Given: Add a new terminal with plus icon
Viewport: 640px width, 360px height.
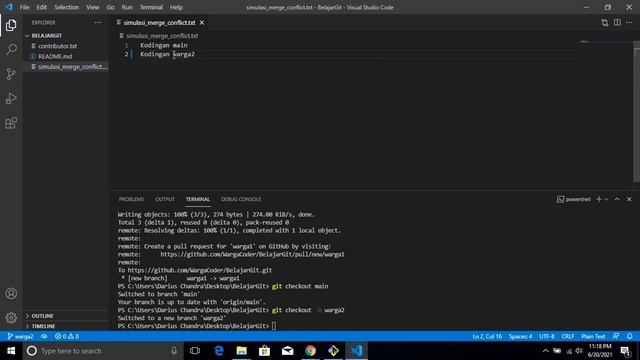Looking at the screenshot, I should point(599,199).
